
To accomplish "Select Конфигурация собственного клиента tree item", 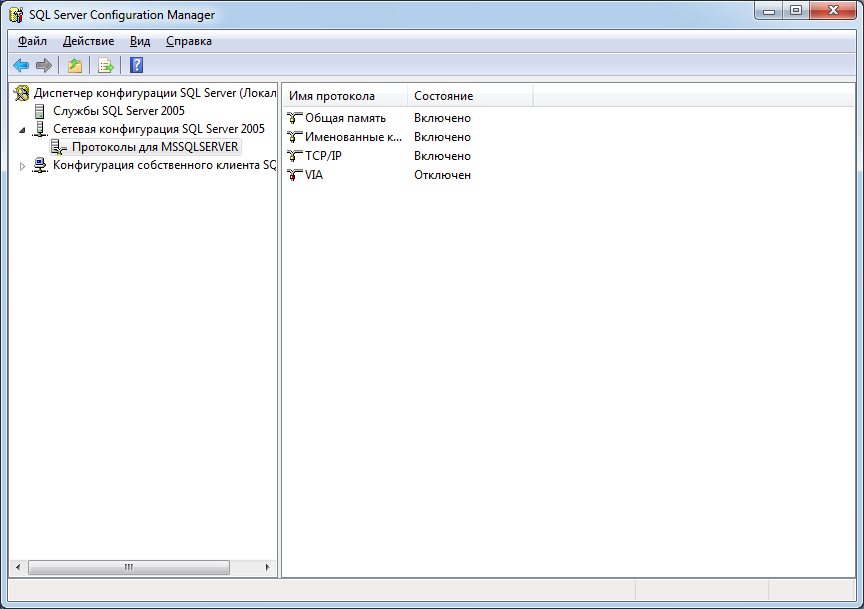I will [164, 165].
